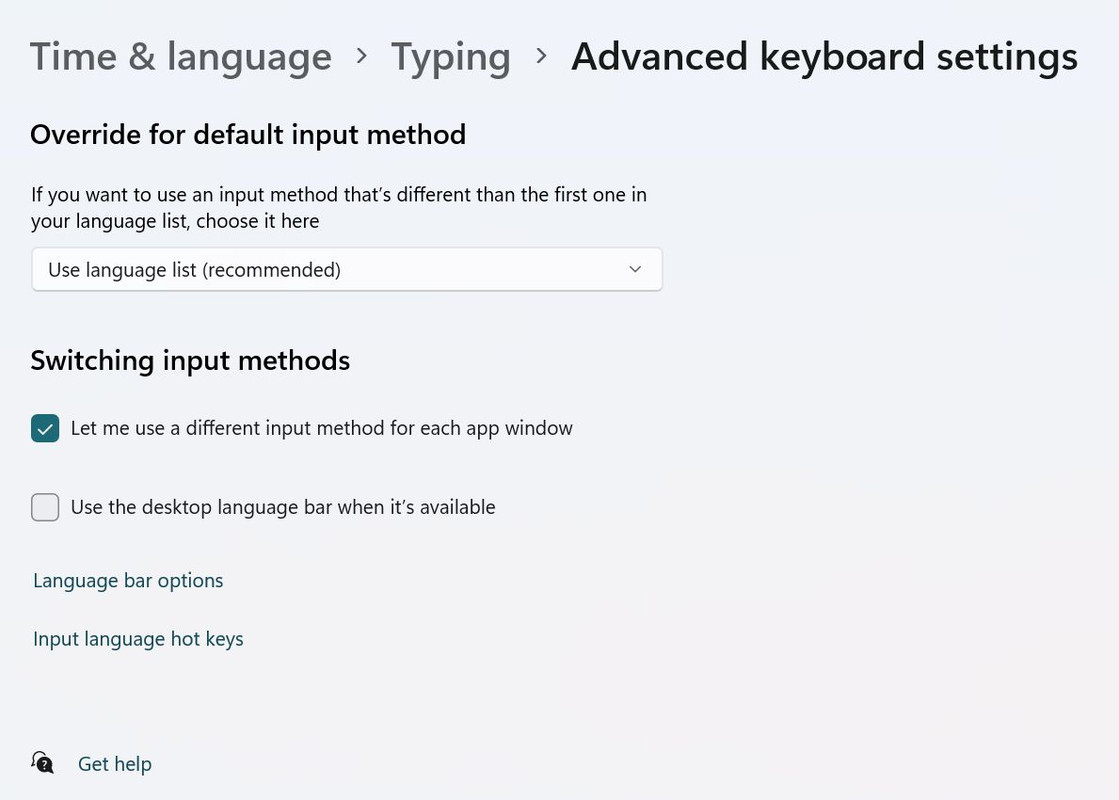Click the checkmark icon of the checked box

45,429
